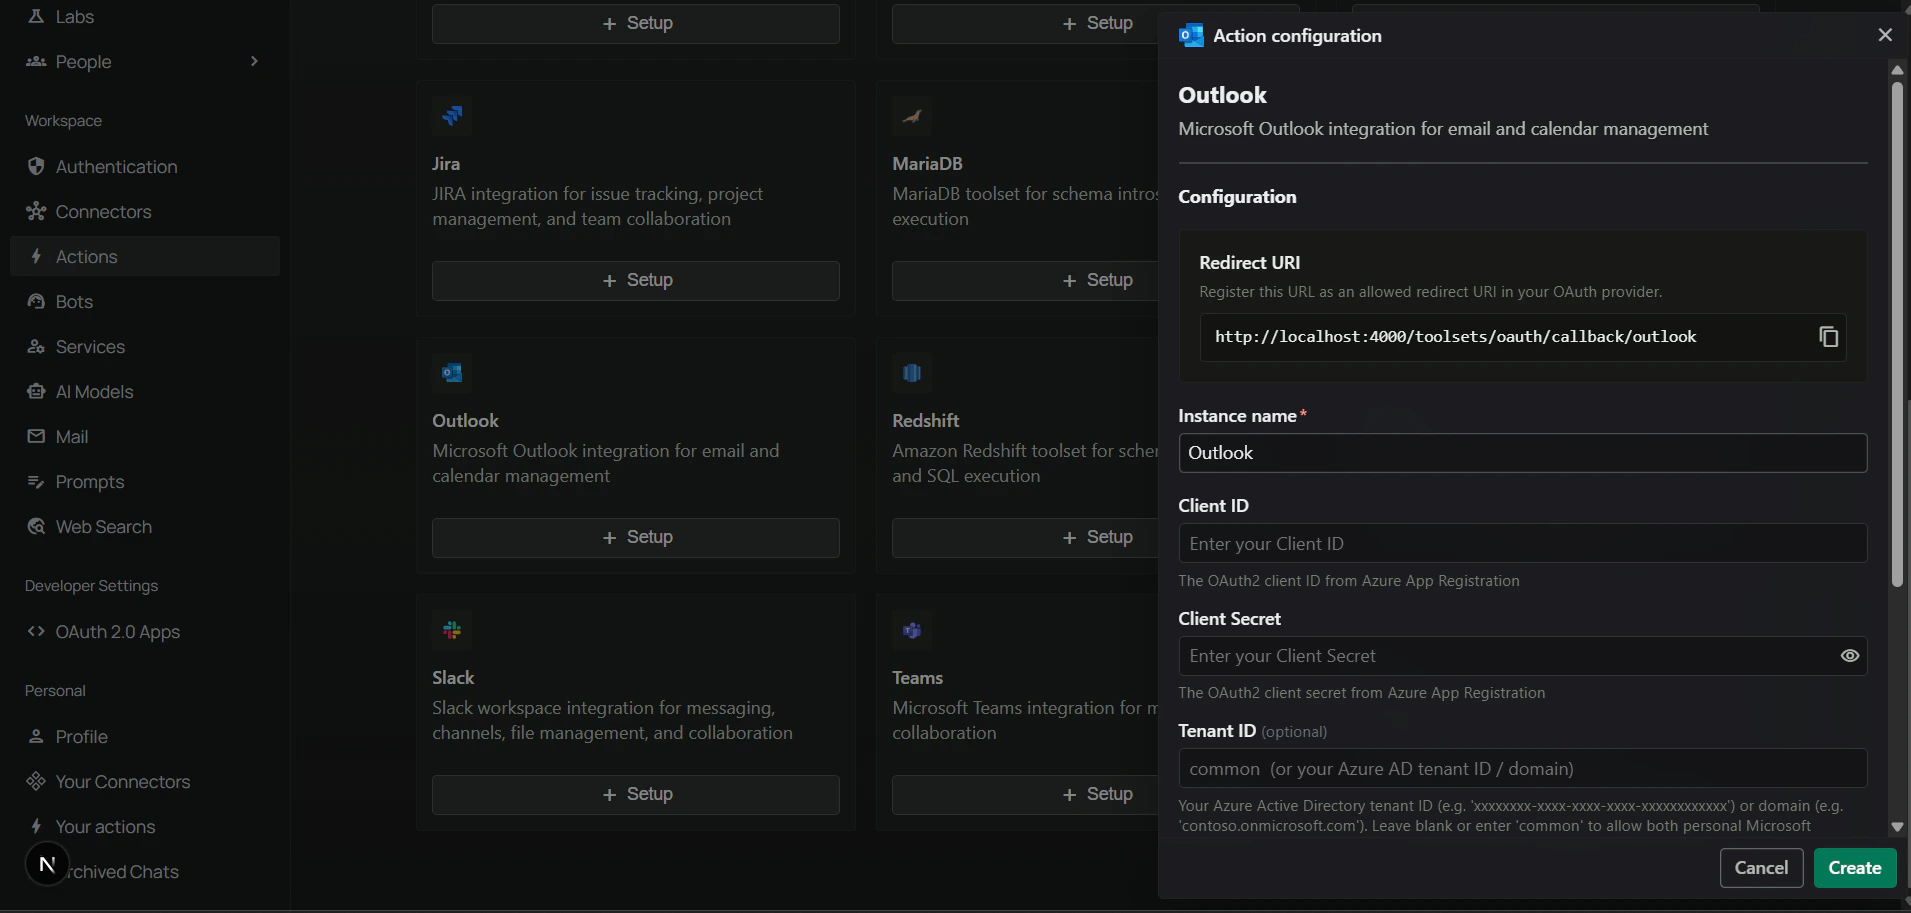The height and width of the screenshot is (913, 1911).
Task: Click the Action configuration panel scrollbar thumb
Action: tap(1897, 334)
